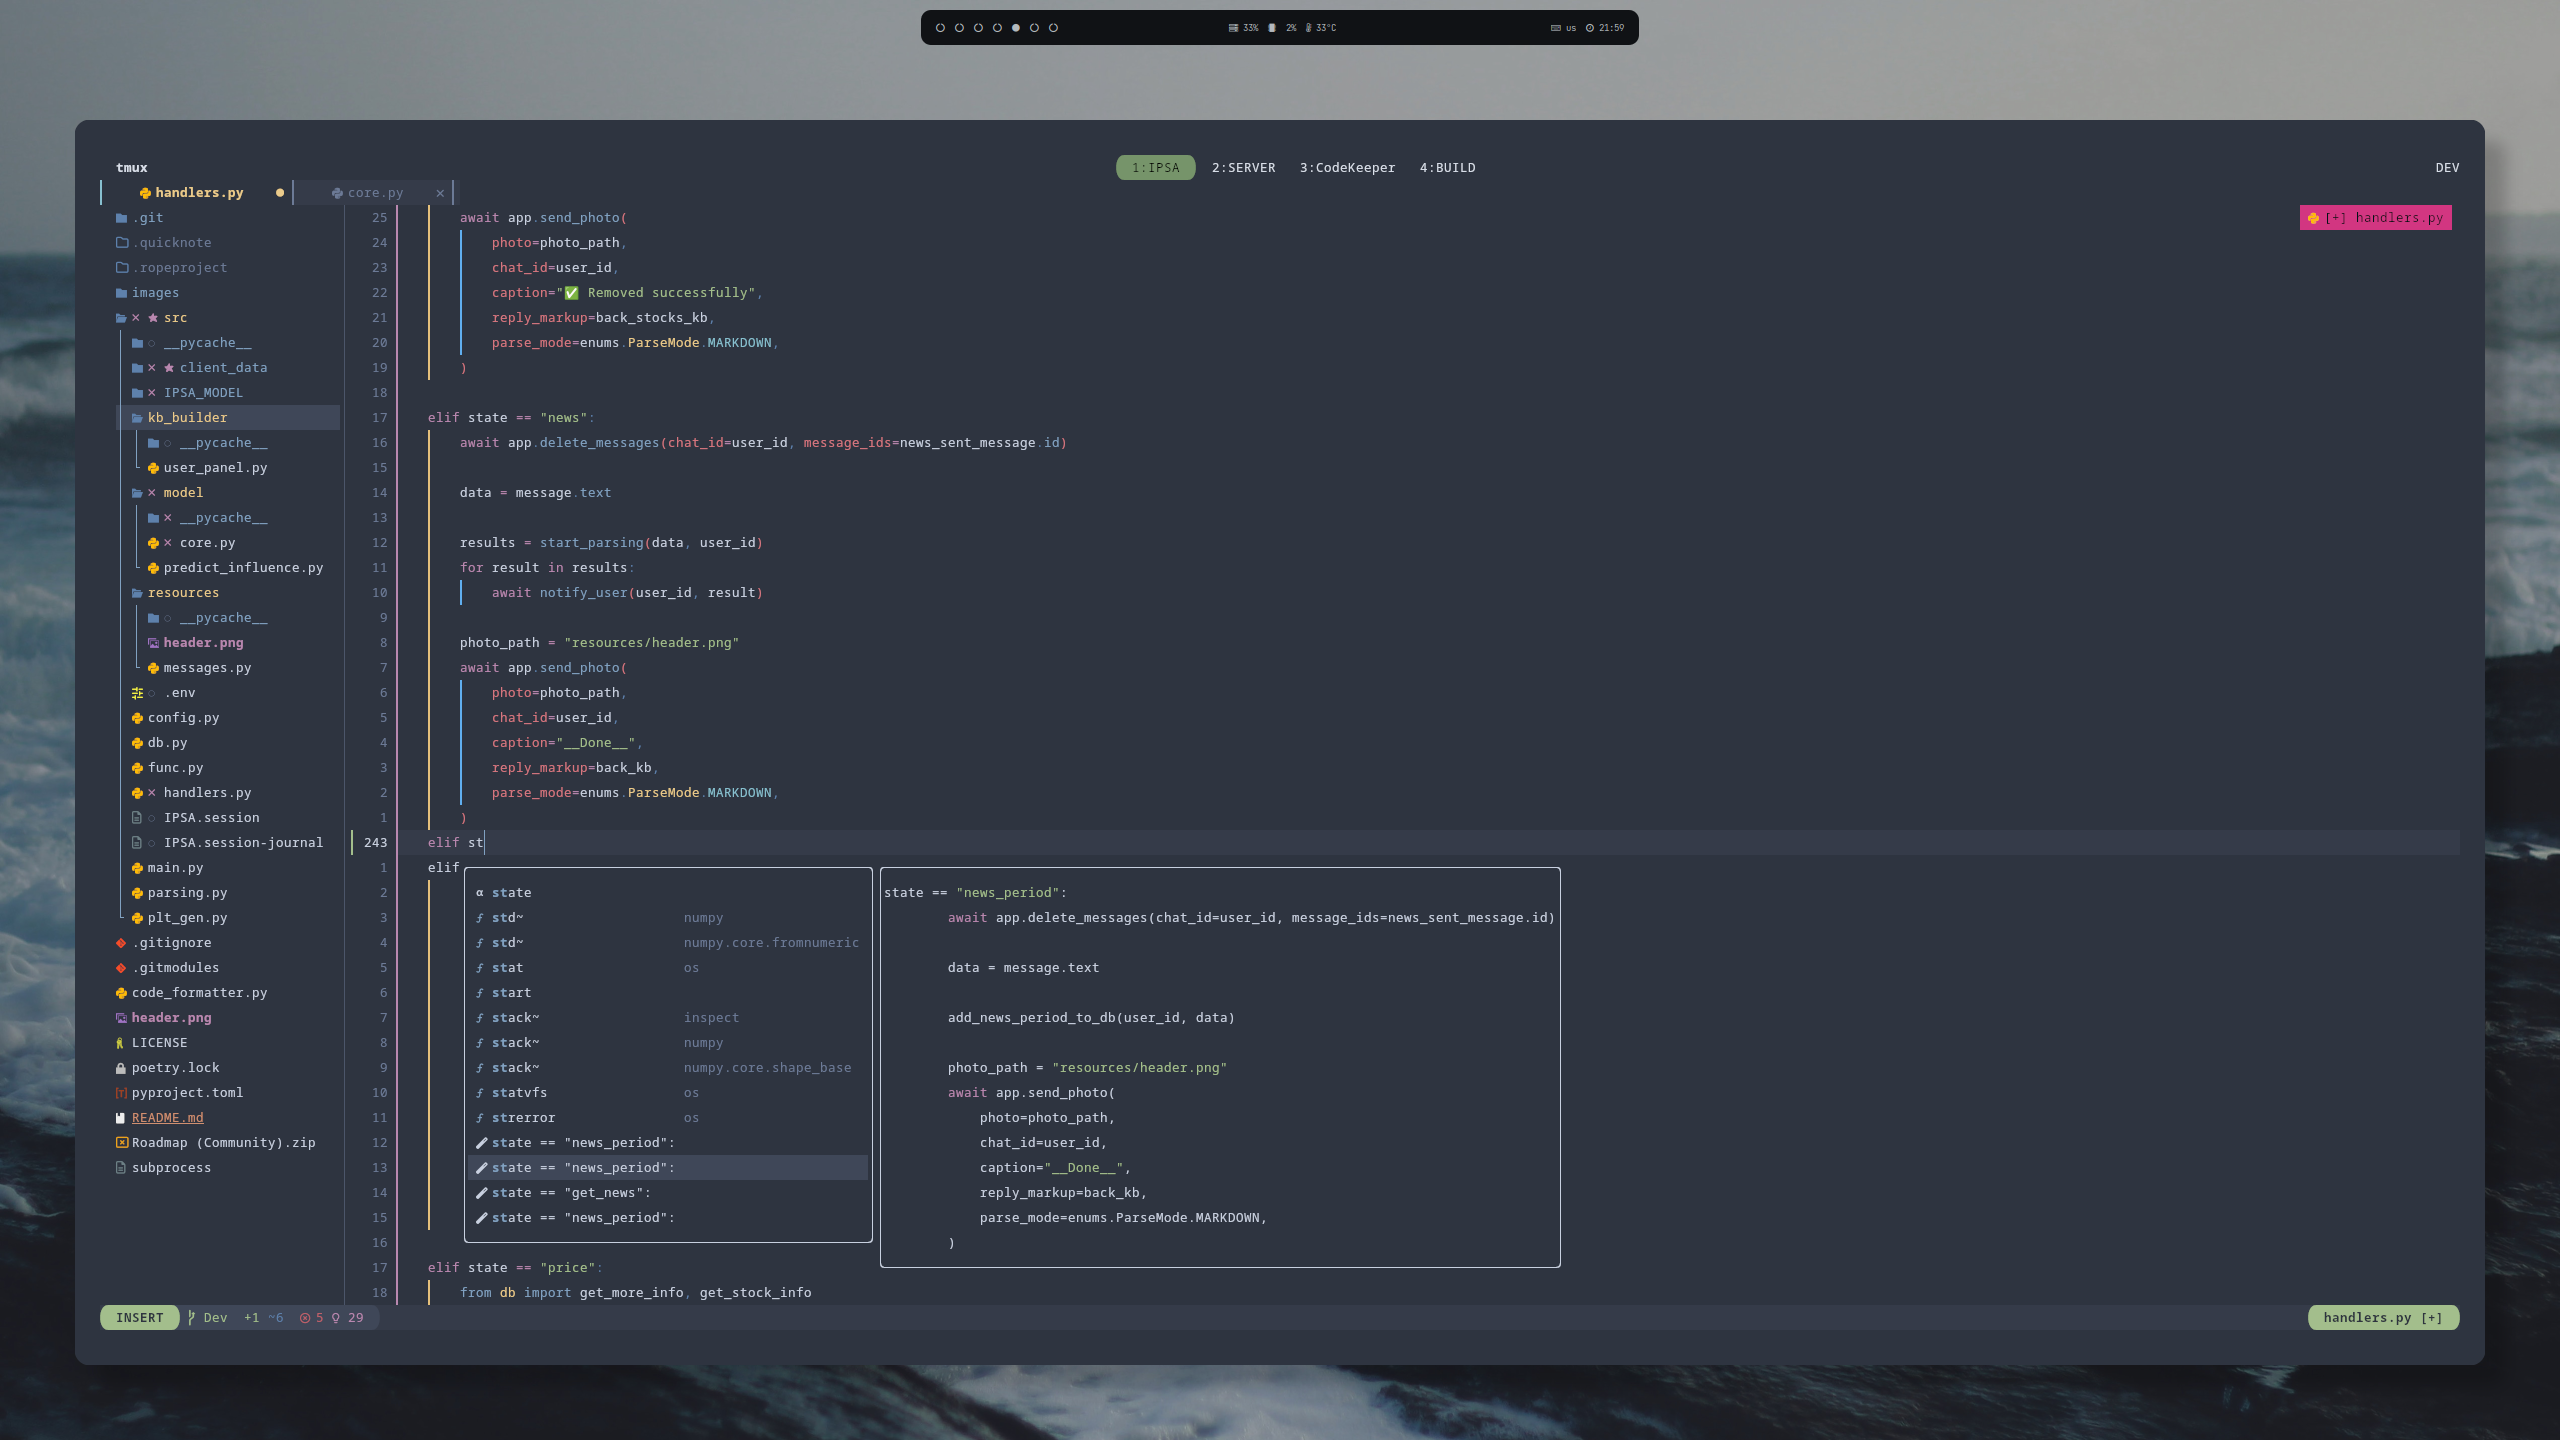2560x1440 pixels.
Task: Collapse the model folder
Action: coord(167,493)
